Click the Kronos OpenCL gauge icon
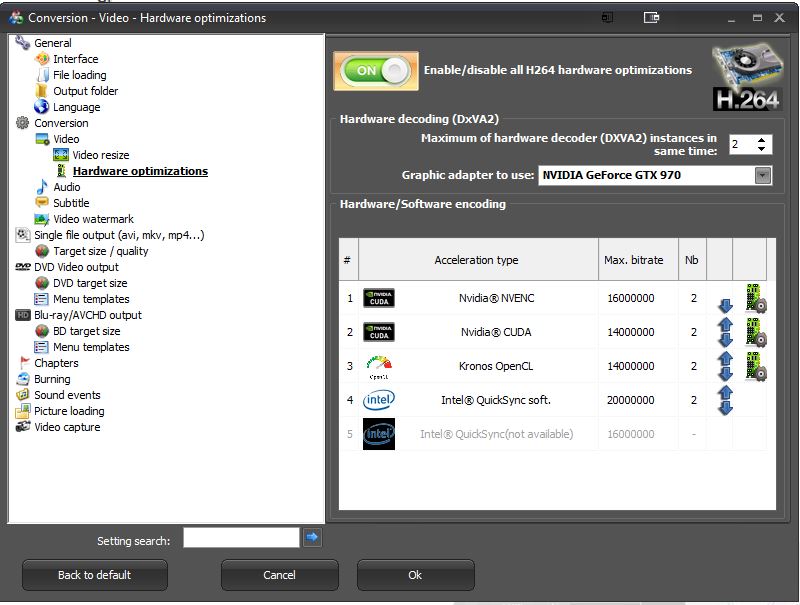Viewport: 800px width, 605px height. (379, 367)
